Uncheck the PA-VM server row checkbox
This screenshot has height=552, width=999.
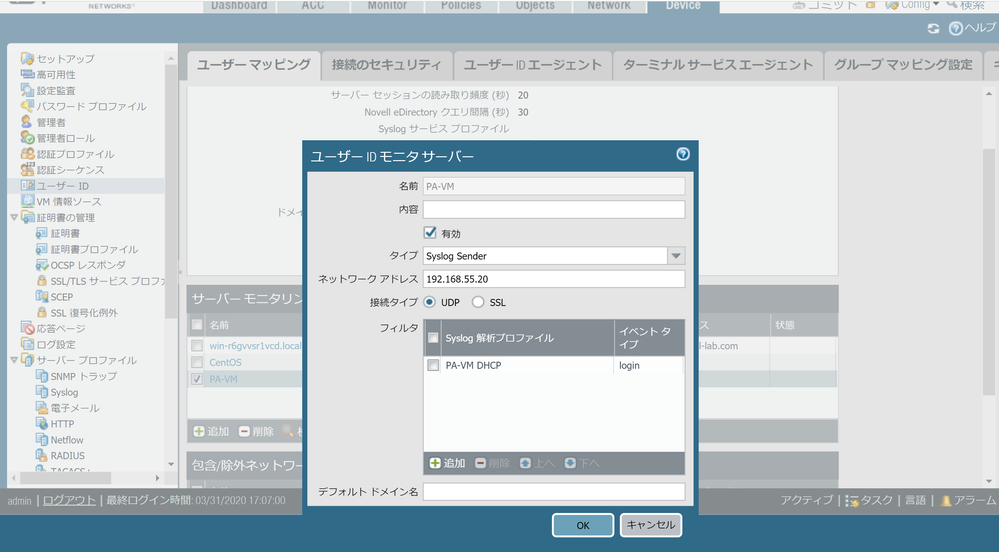(197, 379)
